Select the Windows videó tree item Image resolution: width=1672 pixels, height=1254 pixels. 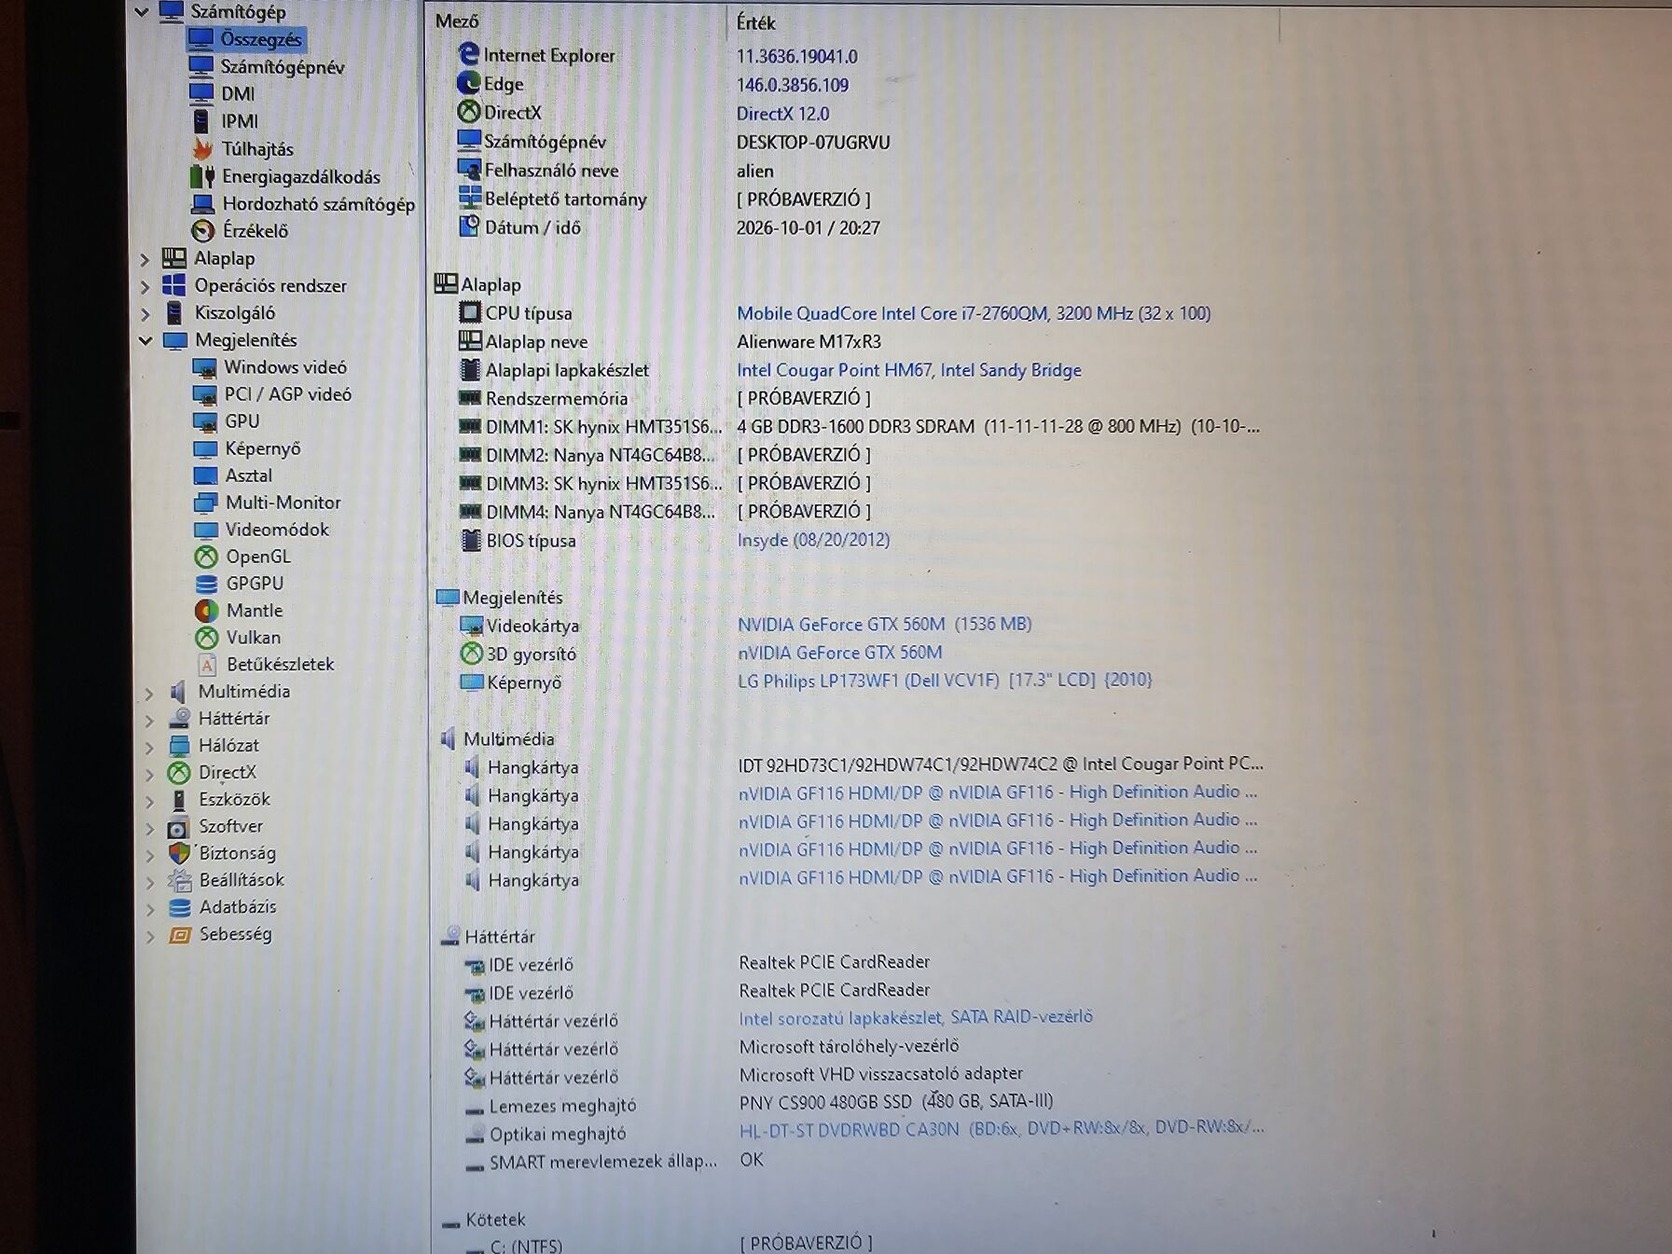[x=285, y=367]
